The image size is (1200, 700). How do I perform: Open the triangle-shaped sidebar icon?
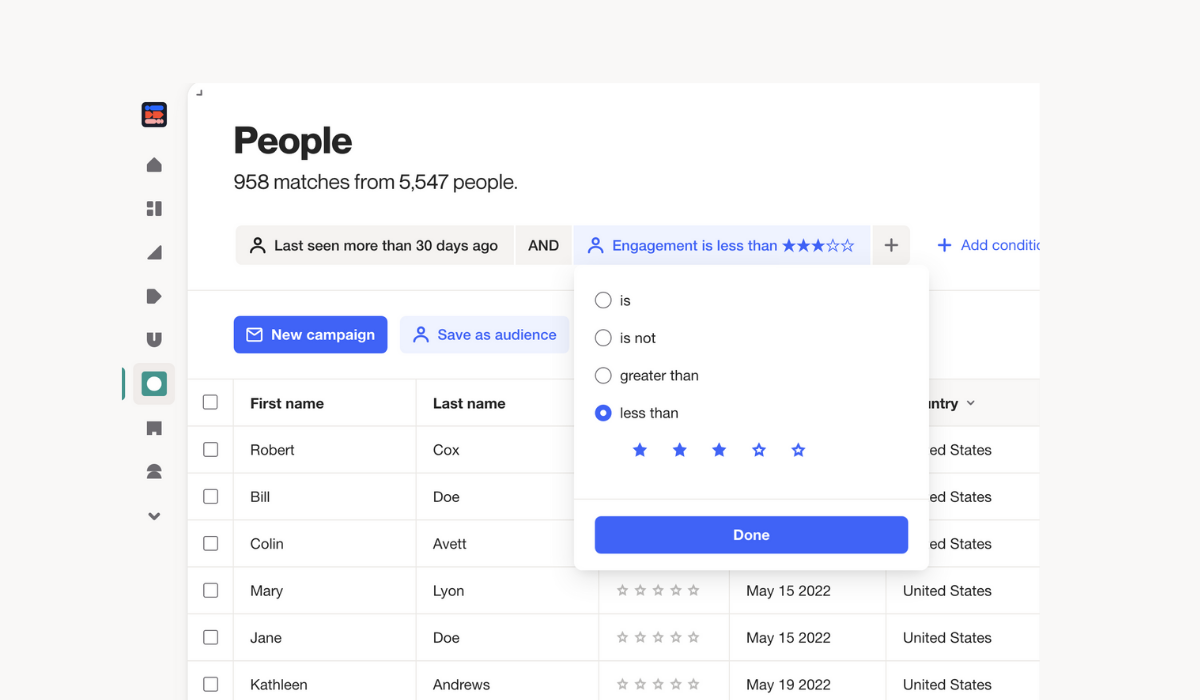click(154, 253)
